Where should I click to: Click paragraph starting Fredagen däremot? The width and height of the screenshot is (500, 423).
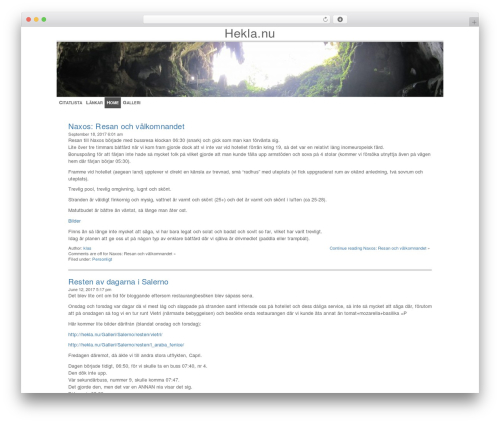click(x=135, y=355)
